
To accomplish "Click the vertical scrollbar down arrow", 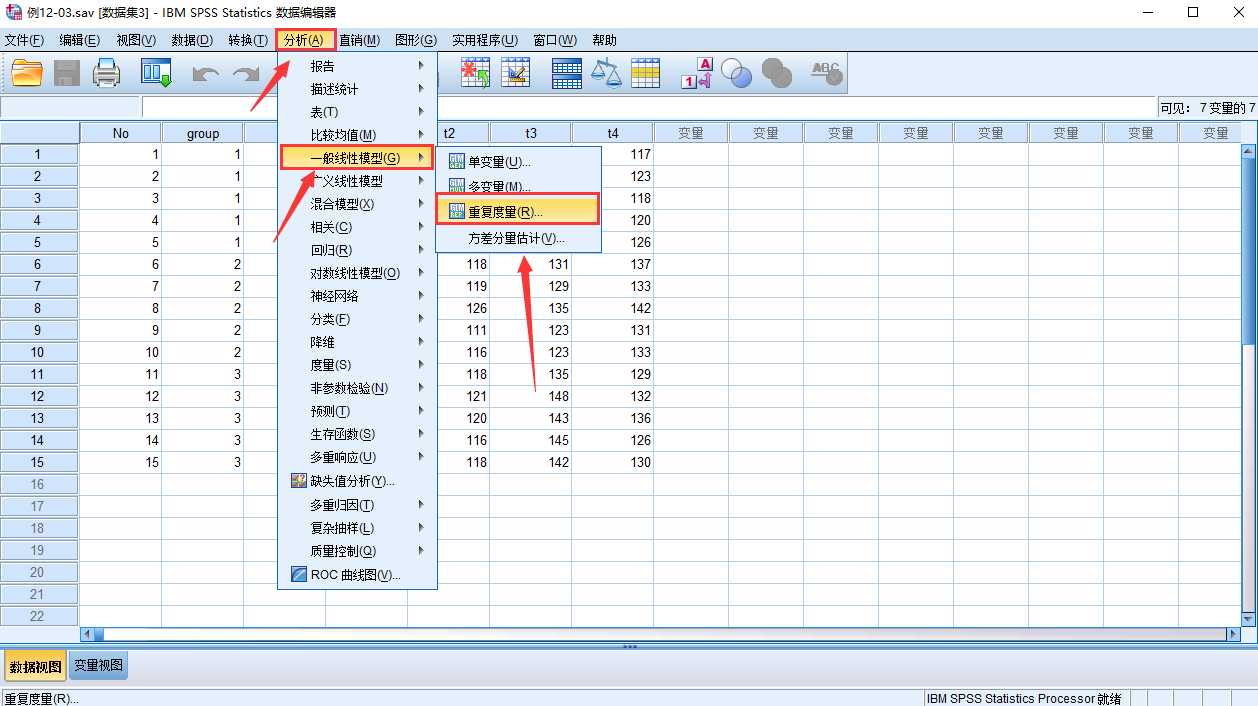I will click(1249, 619).
